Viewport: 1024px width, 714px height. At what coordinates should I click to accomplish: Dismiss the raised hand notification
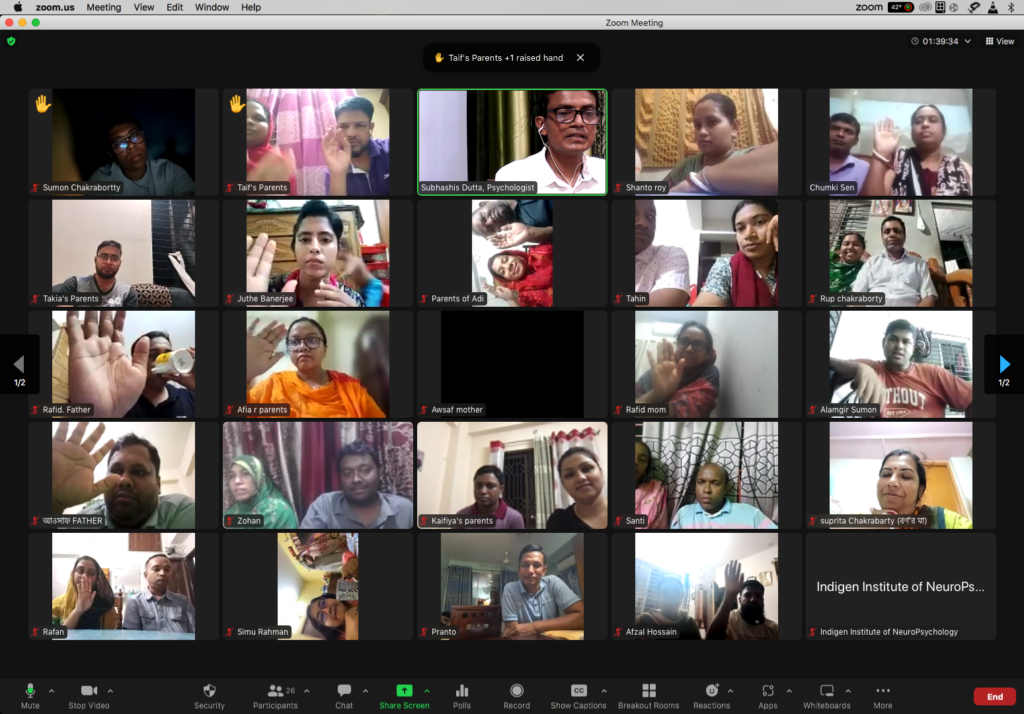(580, 58)
